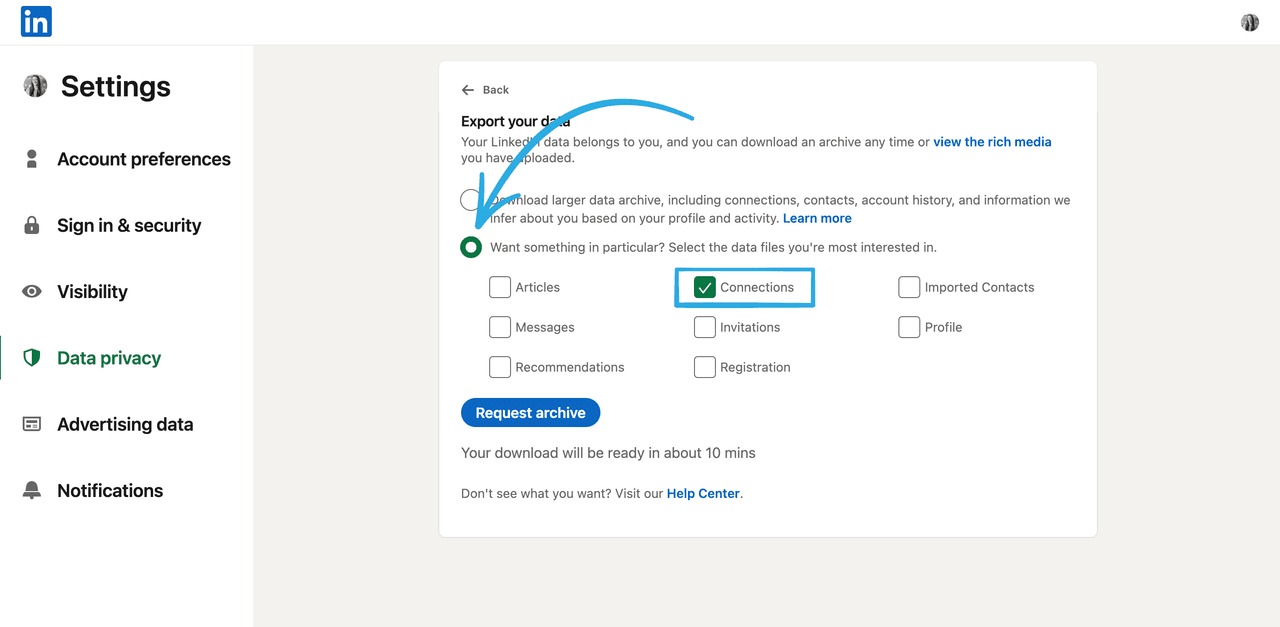The height and width of the screenshot is (627, 1280).
Task: Click the Account preferences person icon
Action: tap(32, 159)
